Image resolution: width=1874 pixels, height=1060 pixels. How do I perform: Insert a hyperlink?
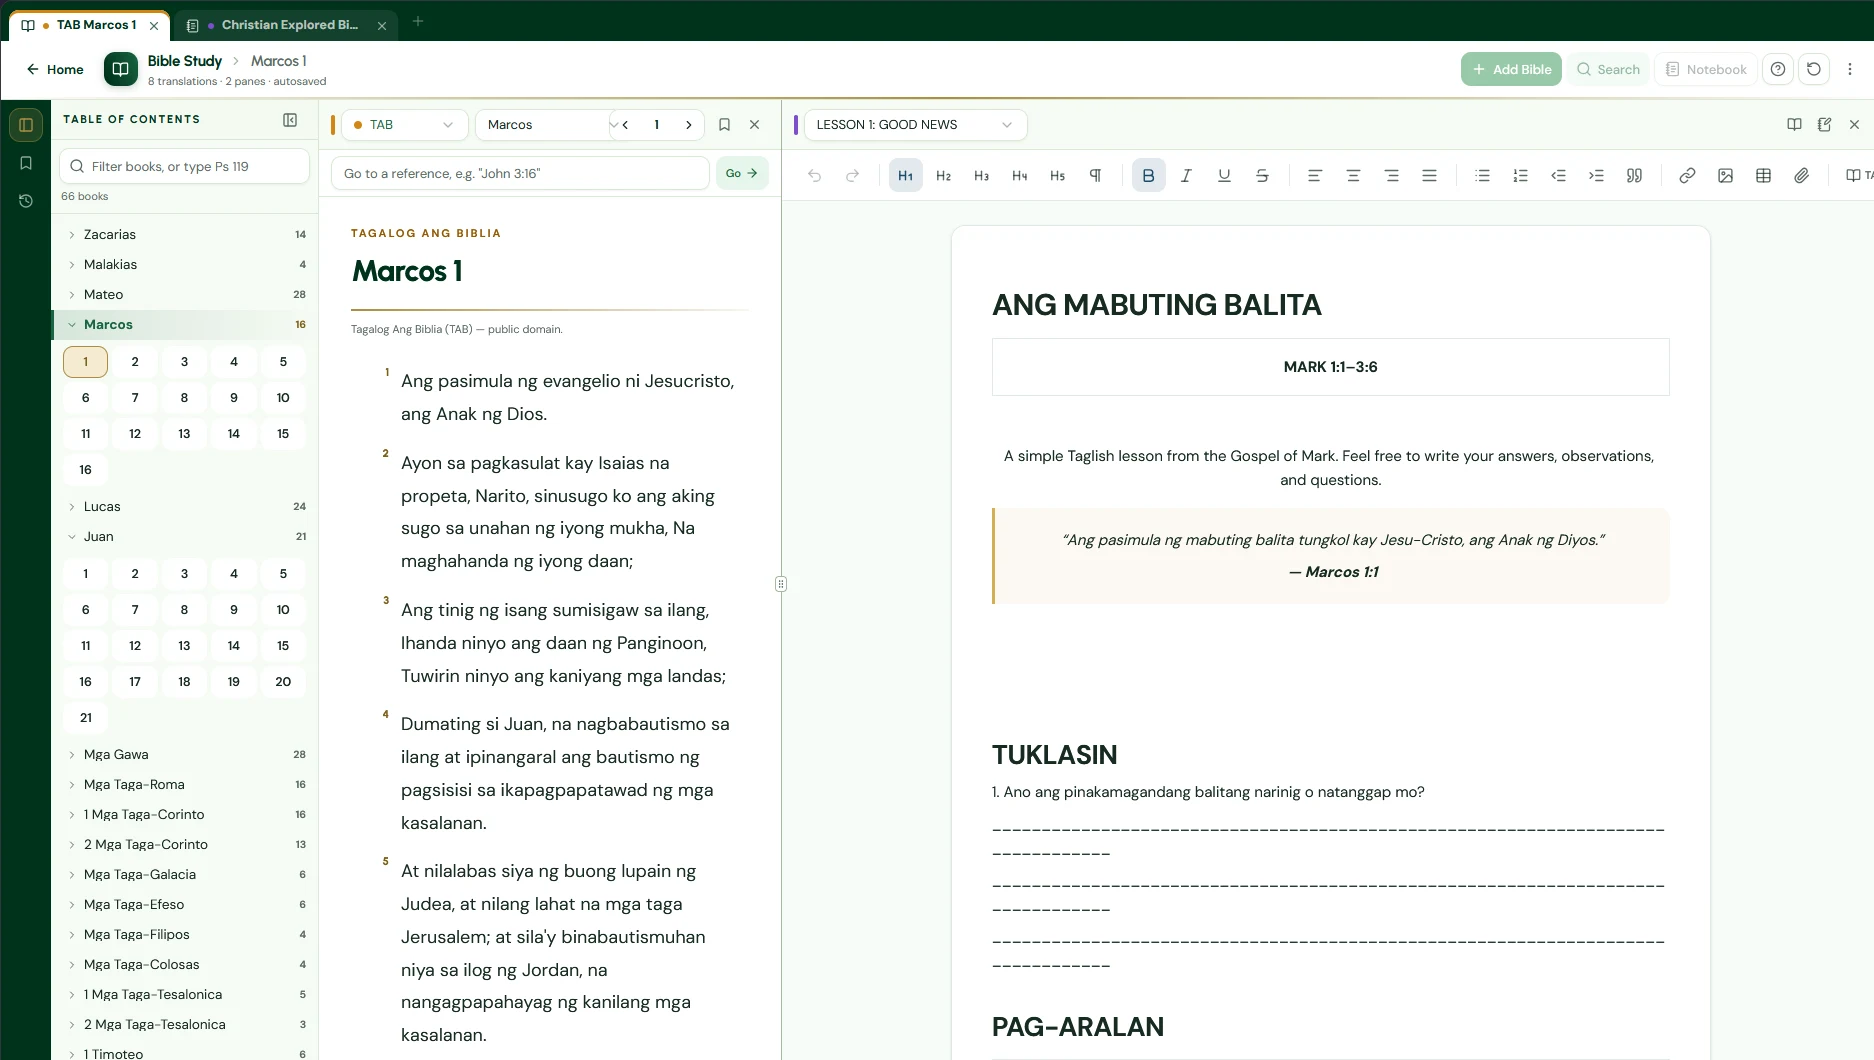(1687, 175)
